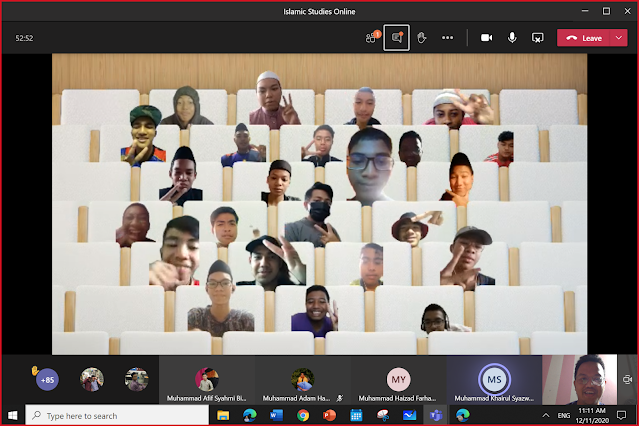
Task: Raise your hand in the meeting
Action: (x=422, y=38)
